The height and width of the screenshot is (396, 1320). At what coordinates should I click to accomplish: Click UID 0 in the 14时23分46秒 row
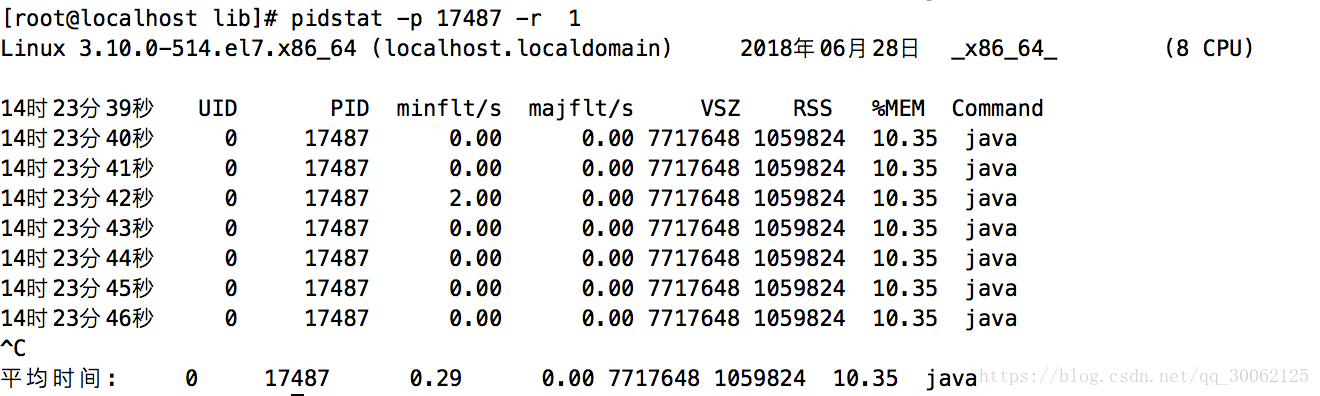click(231, 318)
